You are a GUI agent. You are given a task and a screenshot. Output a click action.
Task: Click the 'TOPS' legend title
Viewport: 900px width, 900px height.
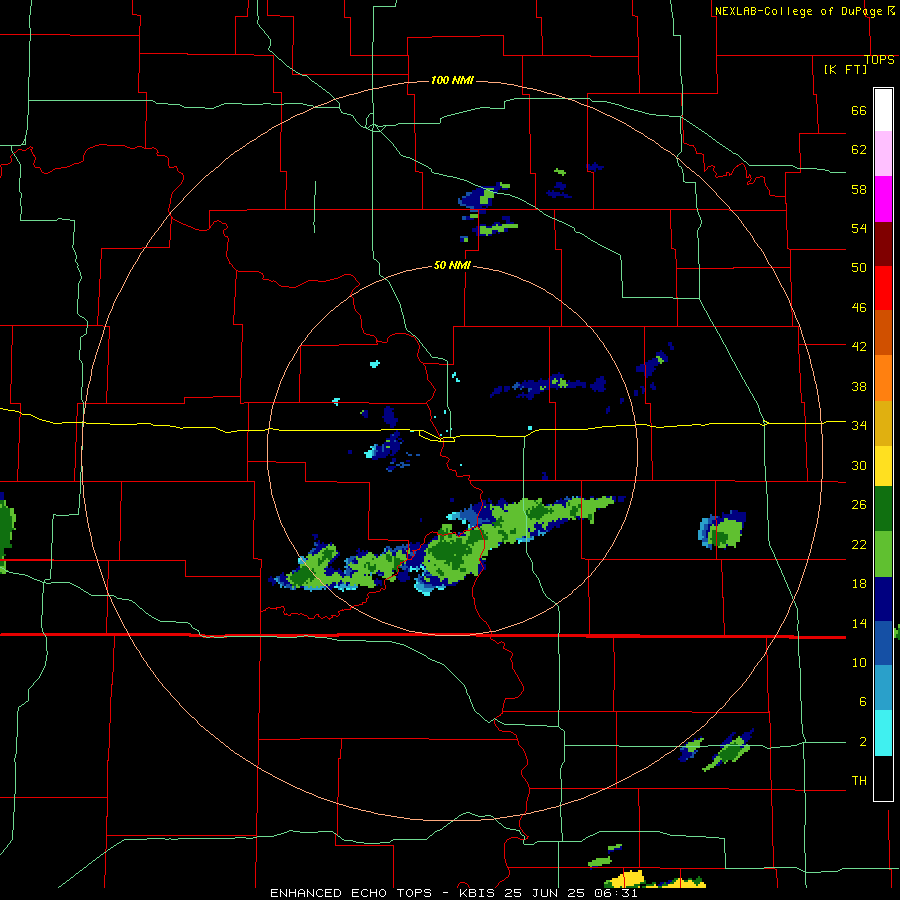tap(879, 60)
